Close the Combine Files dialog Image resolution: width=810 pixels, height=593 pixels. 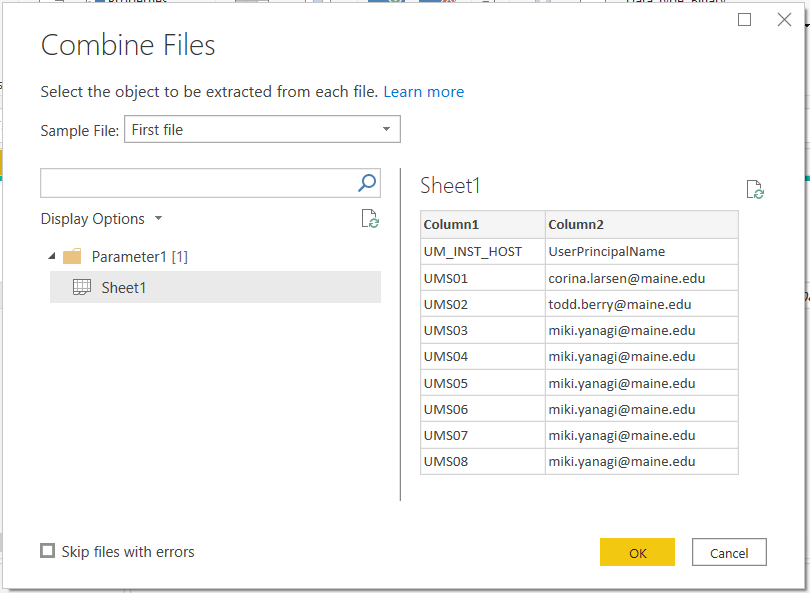[784, 20]
